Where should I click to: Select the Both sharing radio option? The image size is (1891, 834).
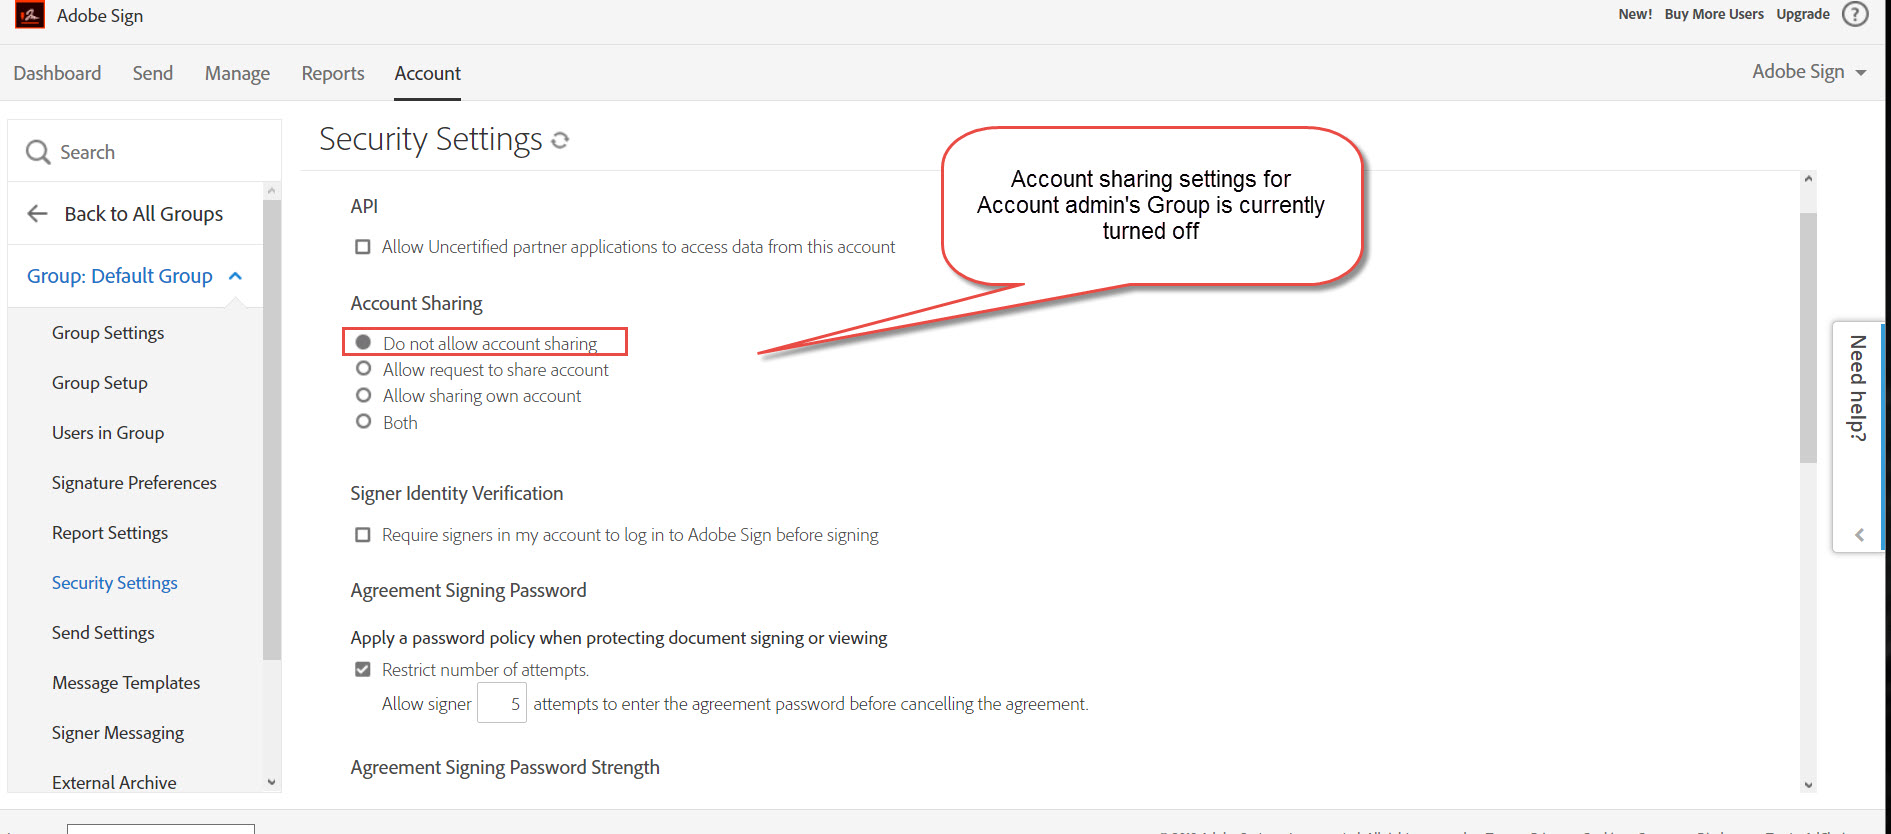pos(364,422)
